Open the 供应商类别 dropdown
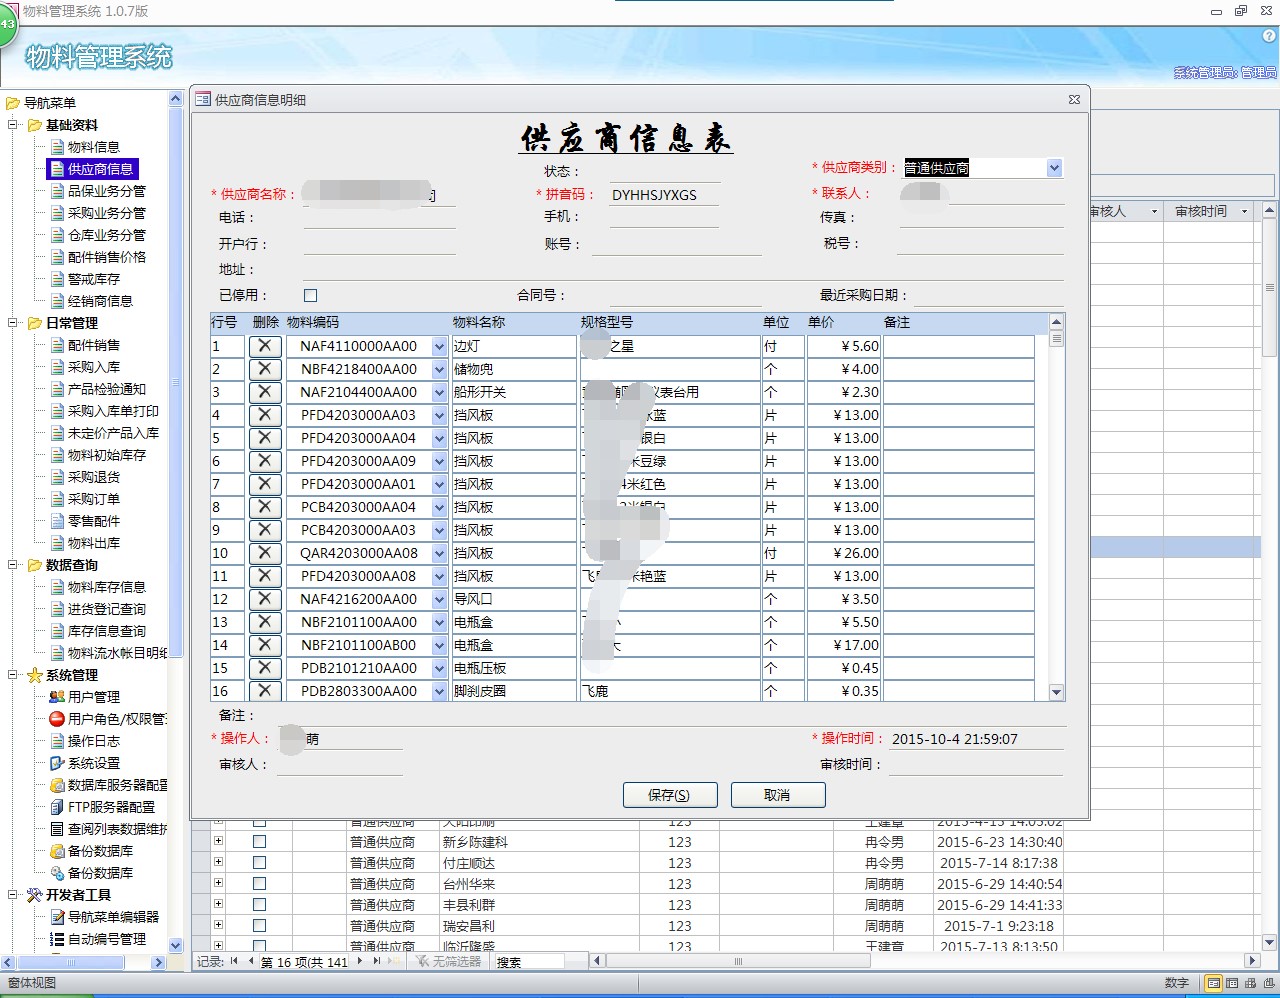The width and height of the screenshot is (1280, 998). (1054, 168)
